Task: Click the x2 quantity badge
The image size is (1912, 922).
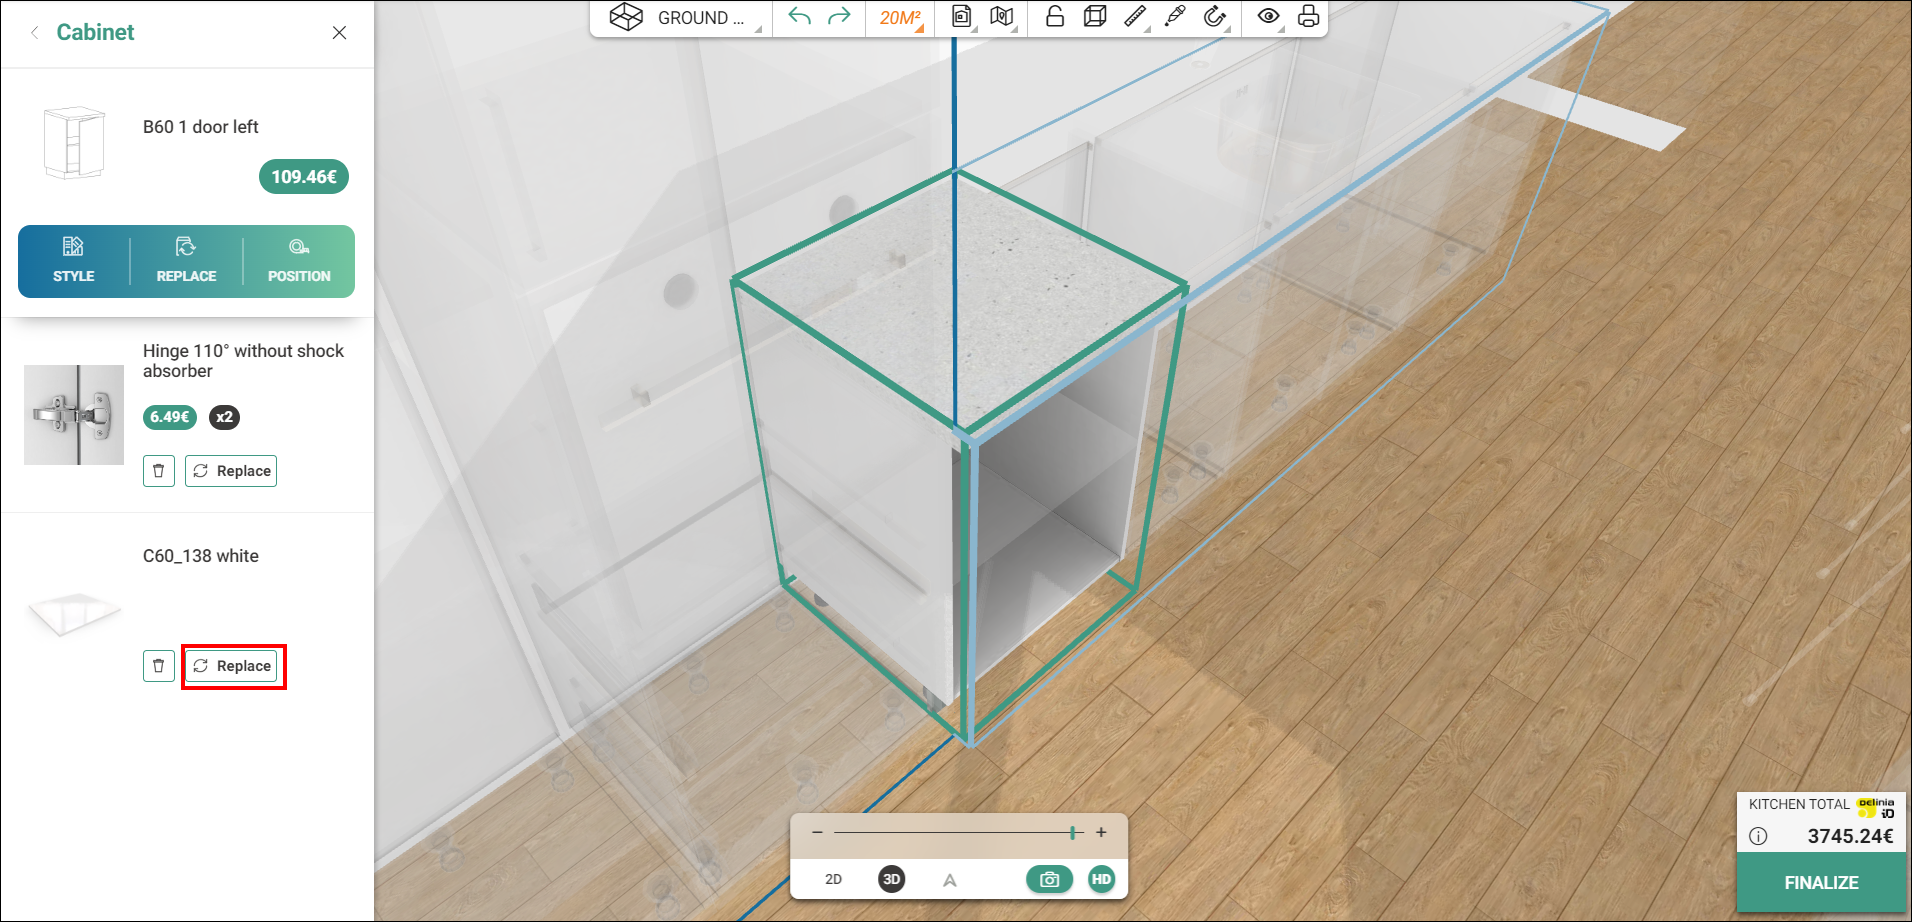Action: 224,417
